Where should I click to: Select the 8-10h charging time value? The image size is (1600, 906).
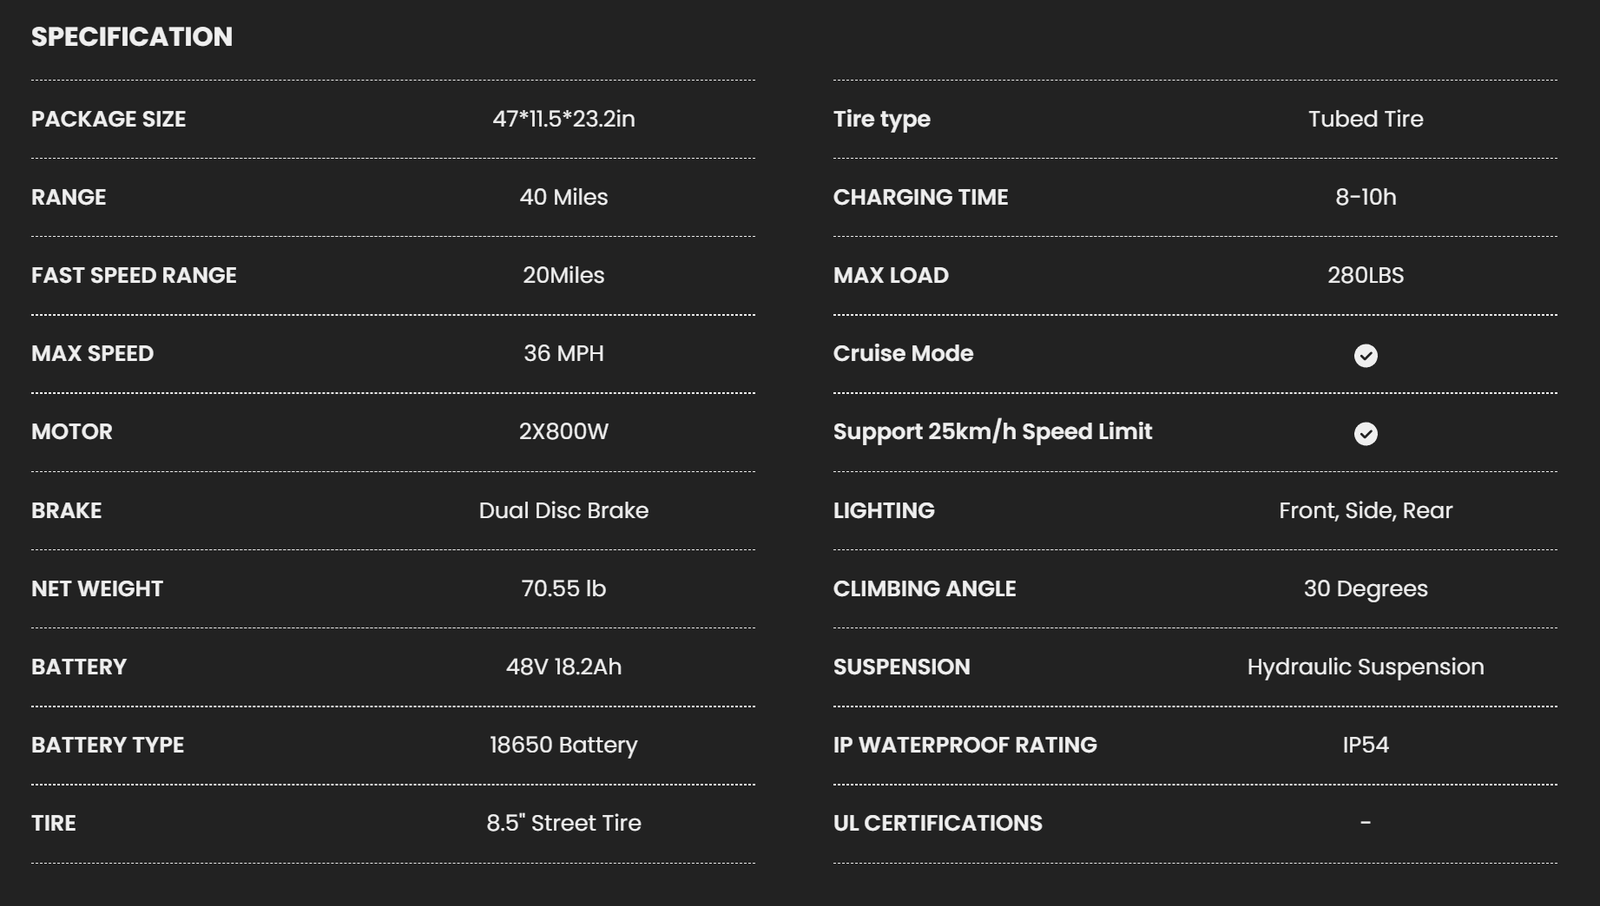pos(1365,197)
